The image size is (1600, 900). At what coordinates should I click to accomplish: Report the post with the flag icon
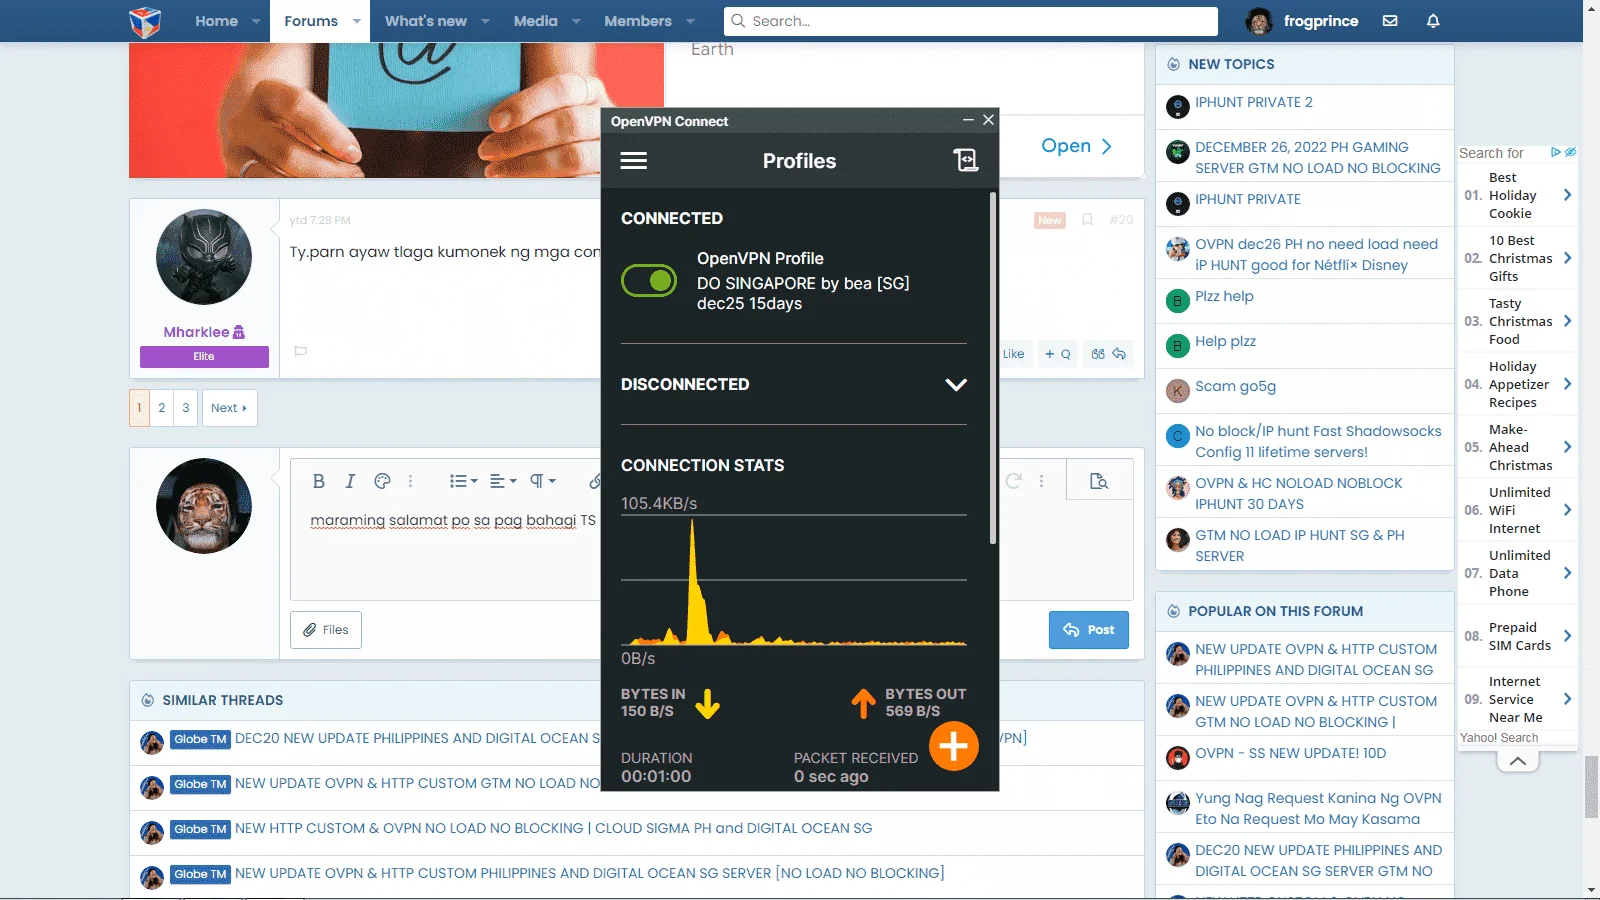click(300, 351)
